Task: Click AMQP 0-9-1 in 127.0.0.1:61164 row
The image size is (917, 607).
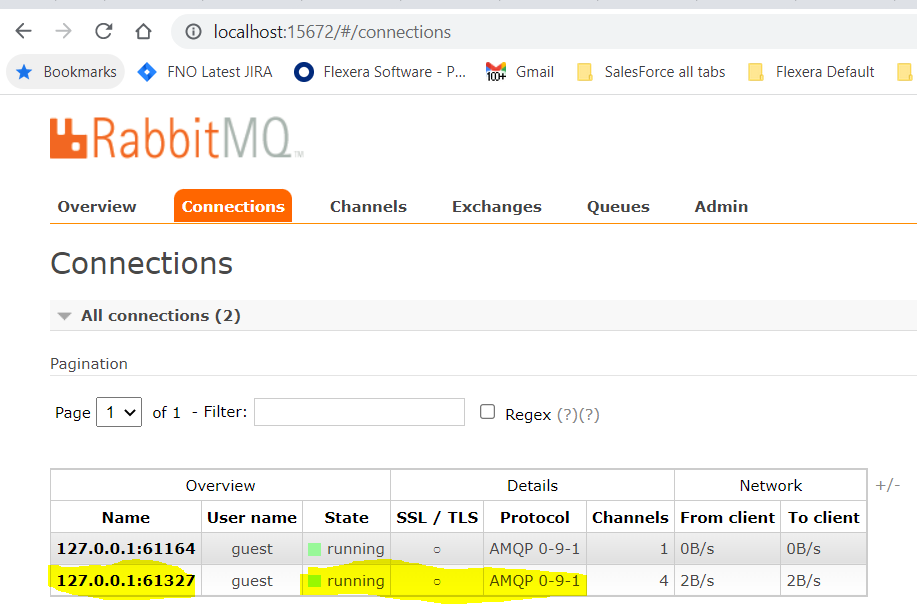Action: coord(535,549)
